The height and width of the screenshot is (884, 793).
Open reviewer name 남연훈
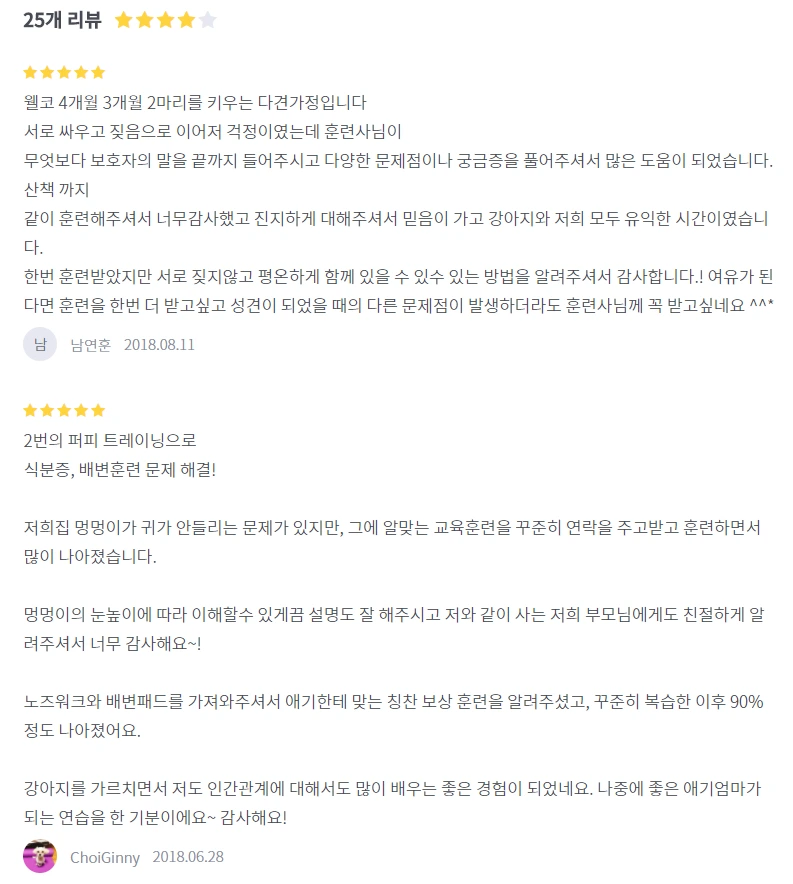[x=90, y=344]
